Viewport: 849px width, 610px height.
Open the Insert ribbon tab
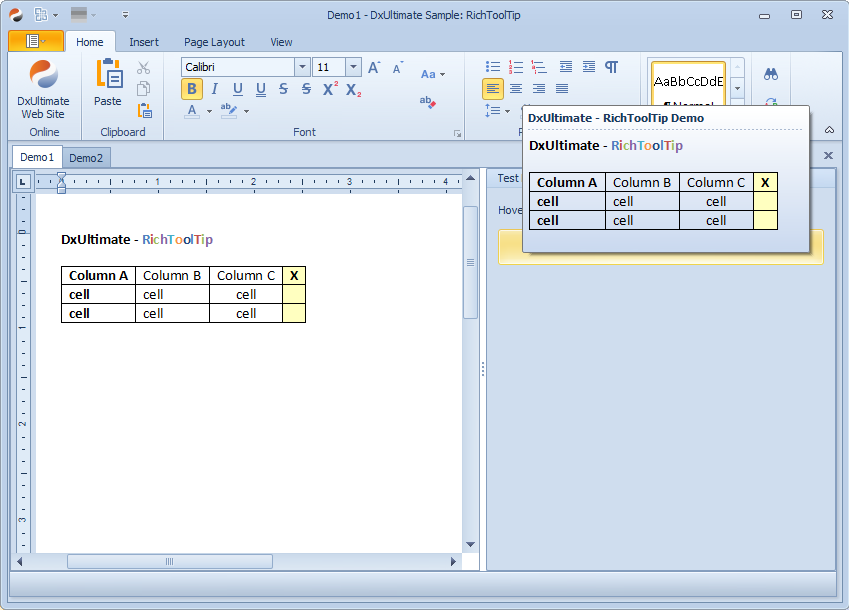[x=144, y=42]
